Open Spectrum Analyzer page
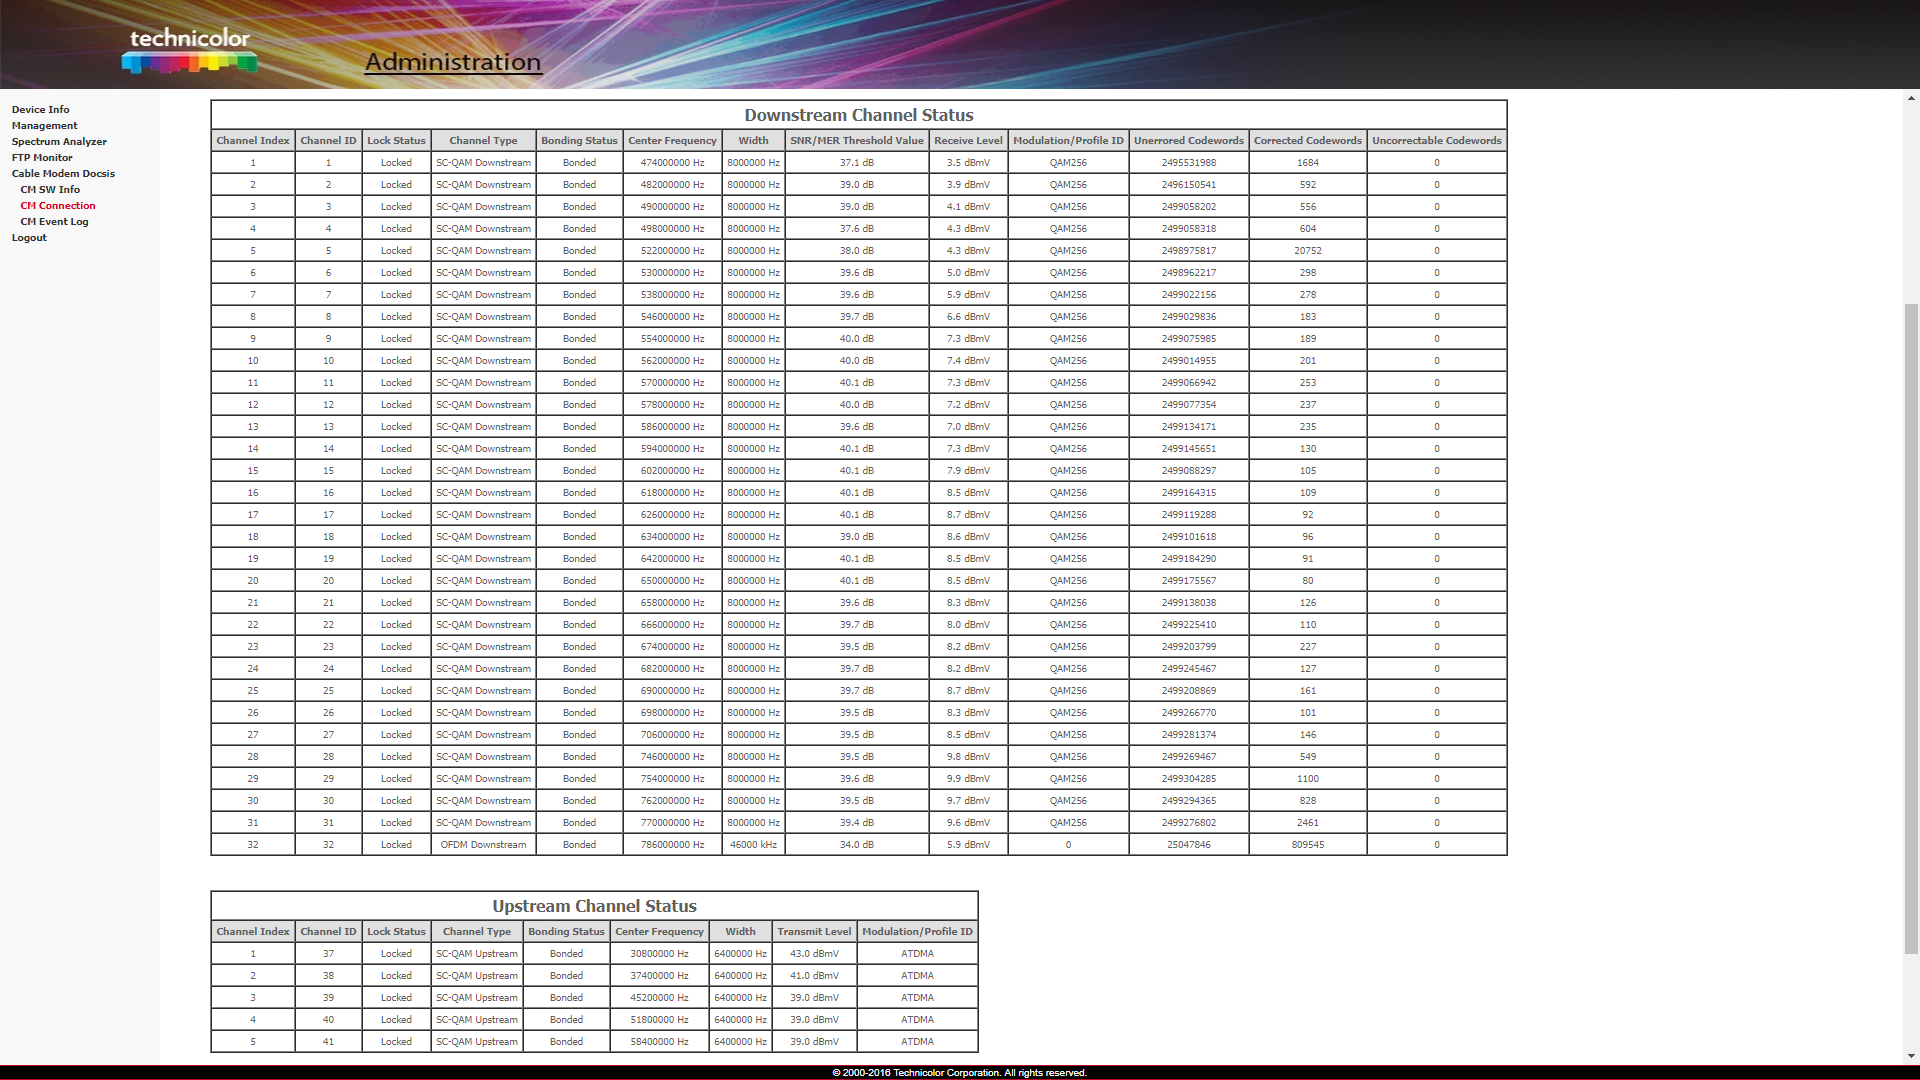Image resolution: width=1920 pixels, height=1080 pixels. click(x=59, y=142)
